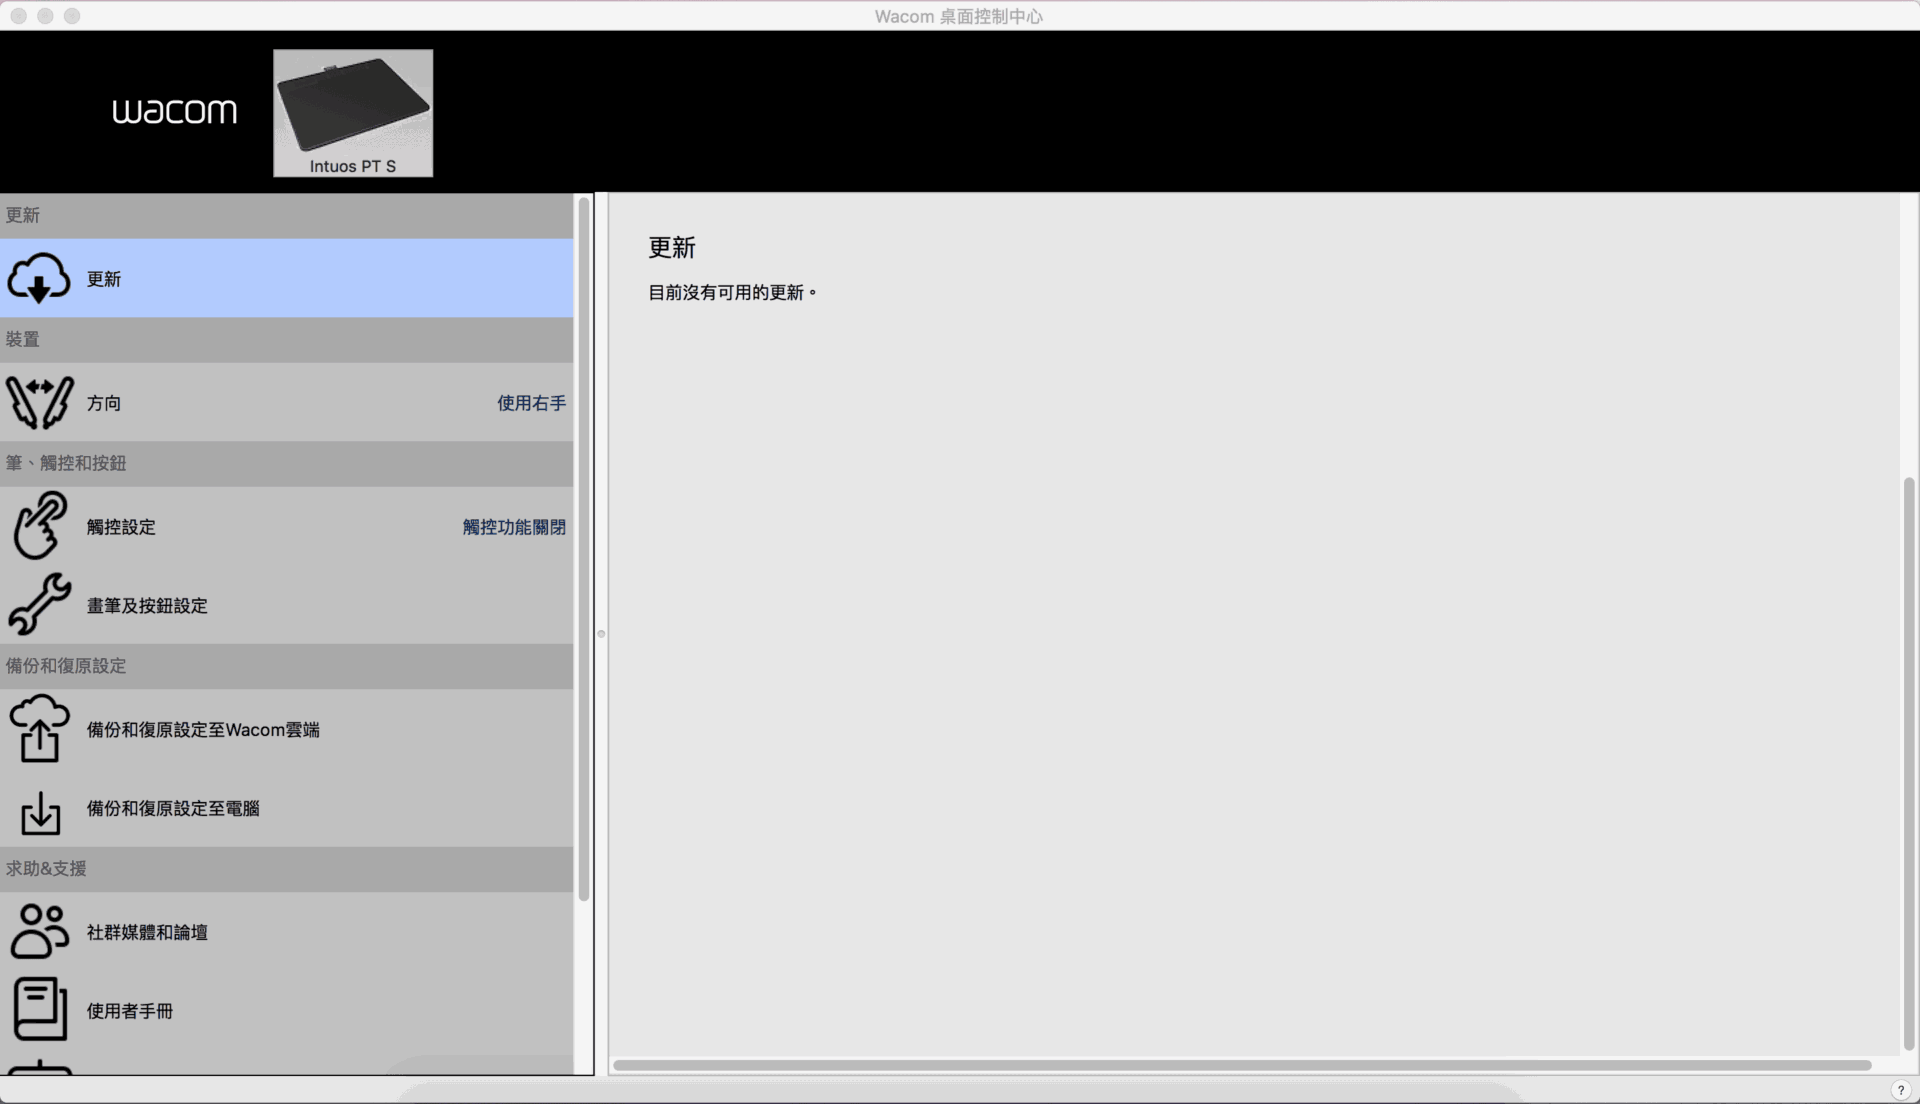1920x1104 pixels.
Task: Click the cloud upload icon for Wacom雲端 backup
Action: coord(40,729)
